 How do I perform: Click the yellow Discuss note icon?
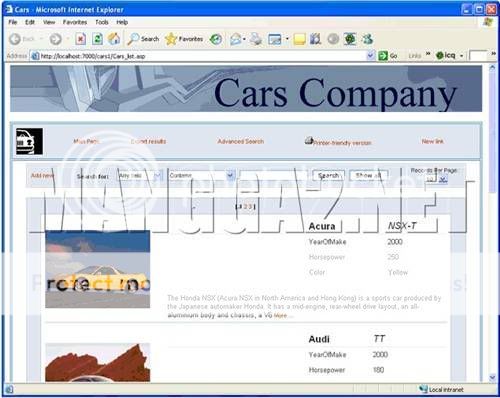(299, 39)
